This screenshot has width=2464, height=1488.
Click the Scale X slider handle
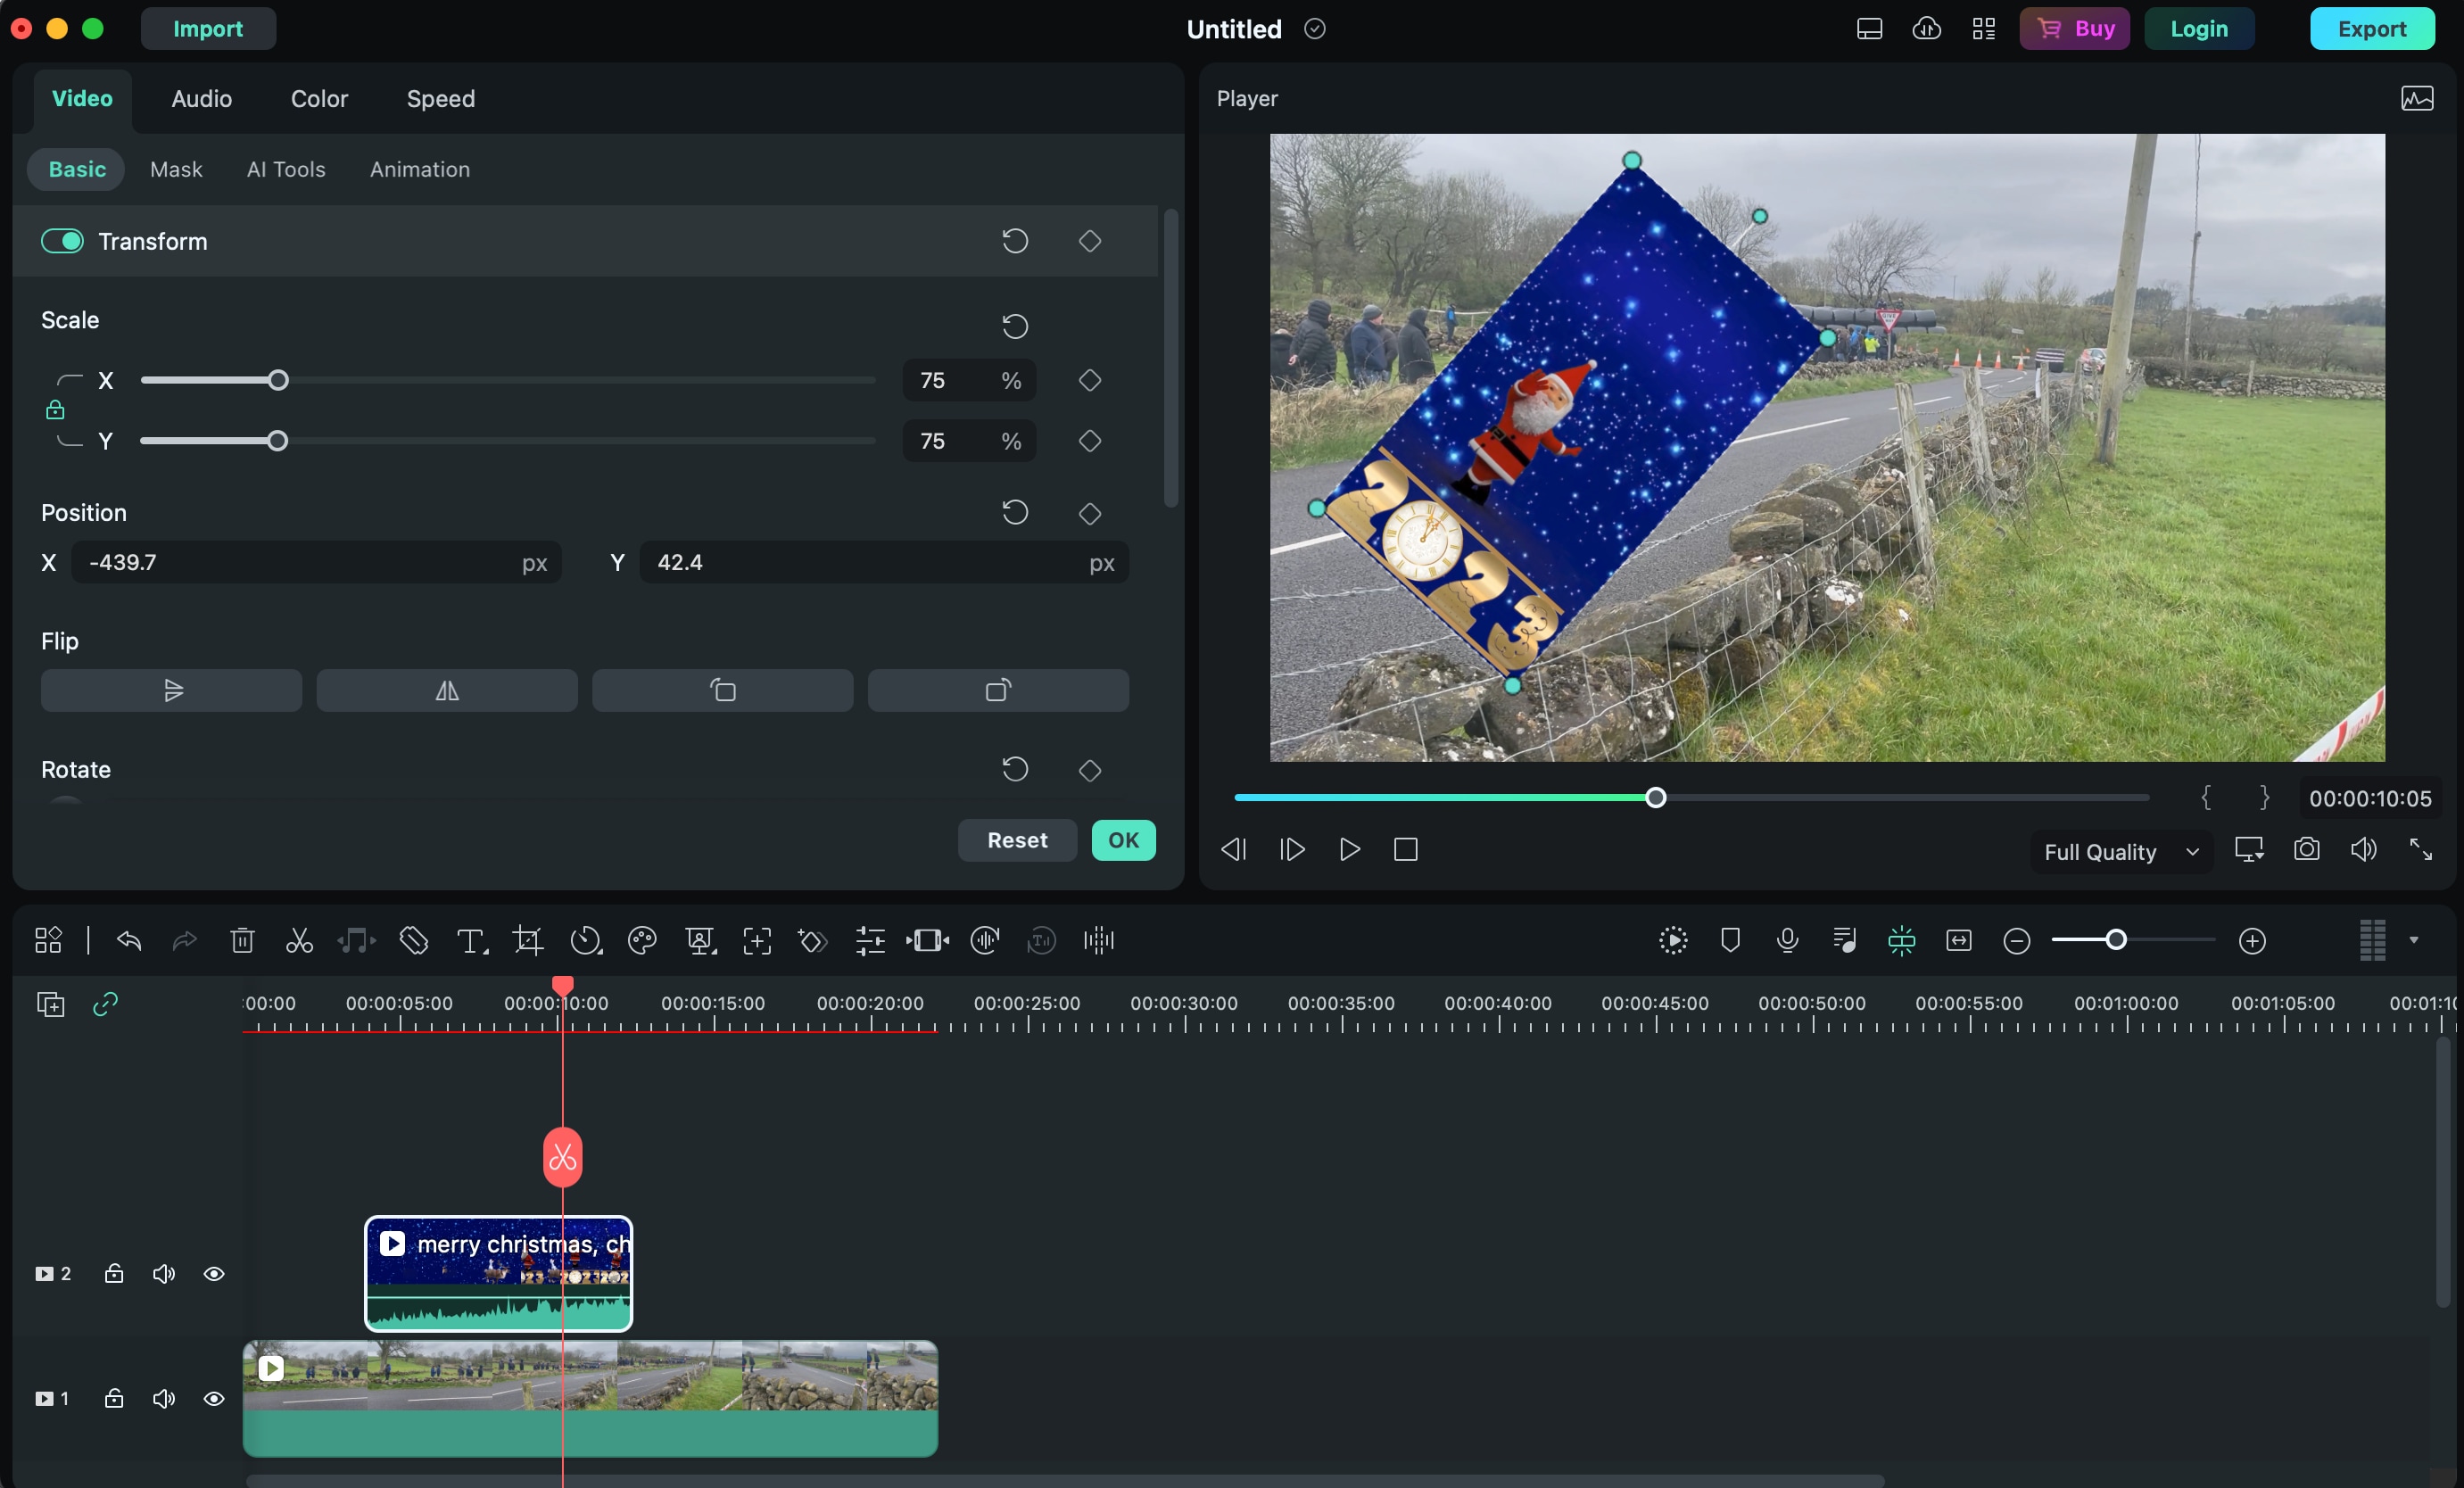pos(279,380)
